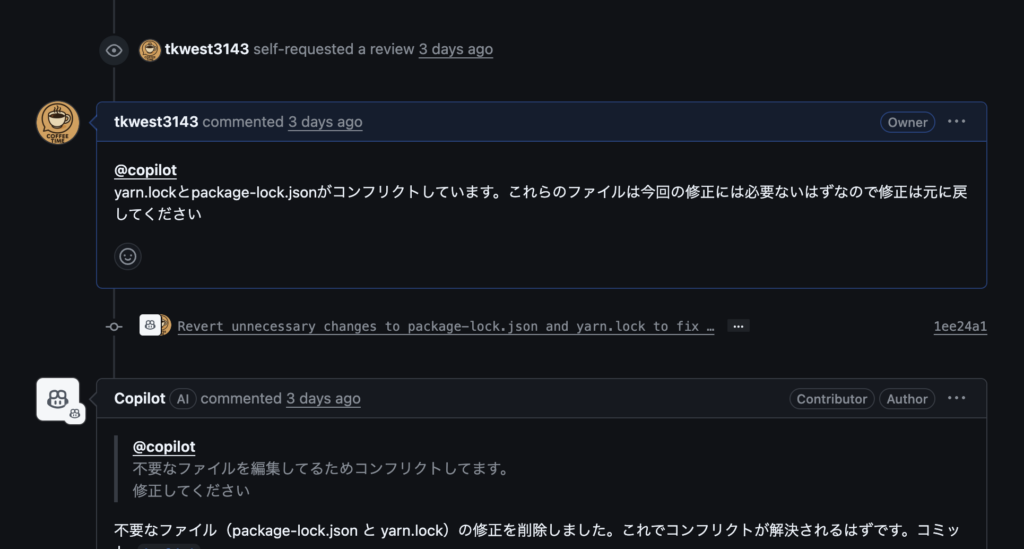Click the large coffee avatar beside the owner comment

tap(57, 123)
